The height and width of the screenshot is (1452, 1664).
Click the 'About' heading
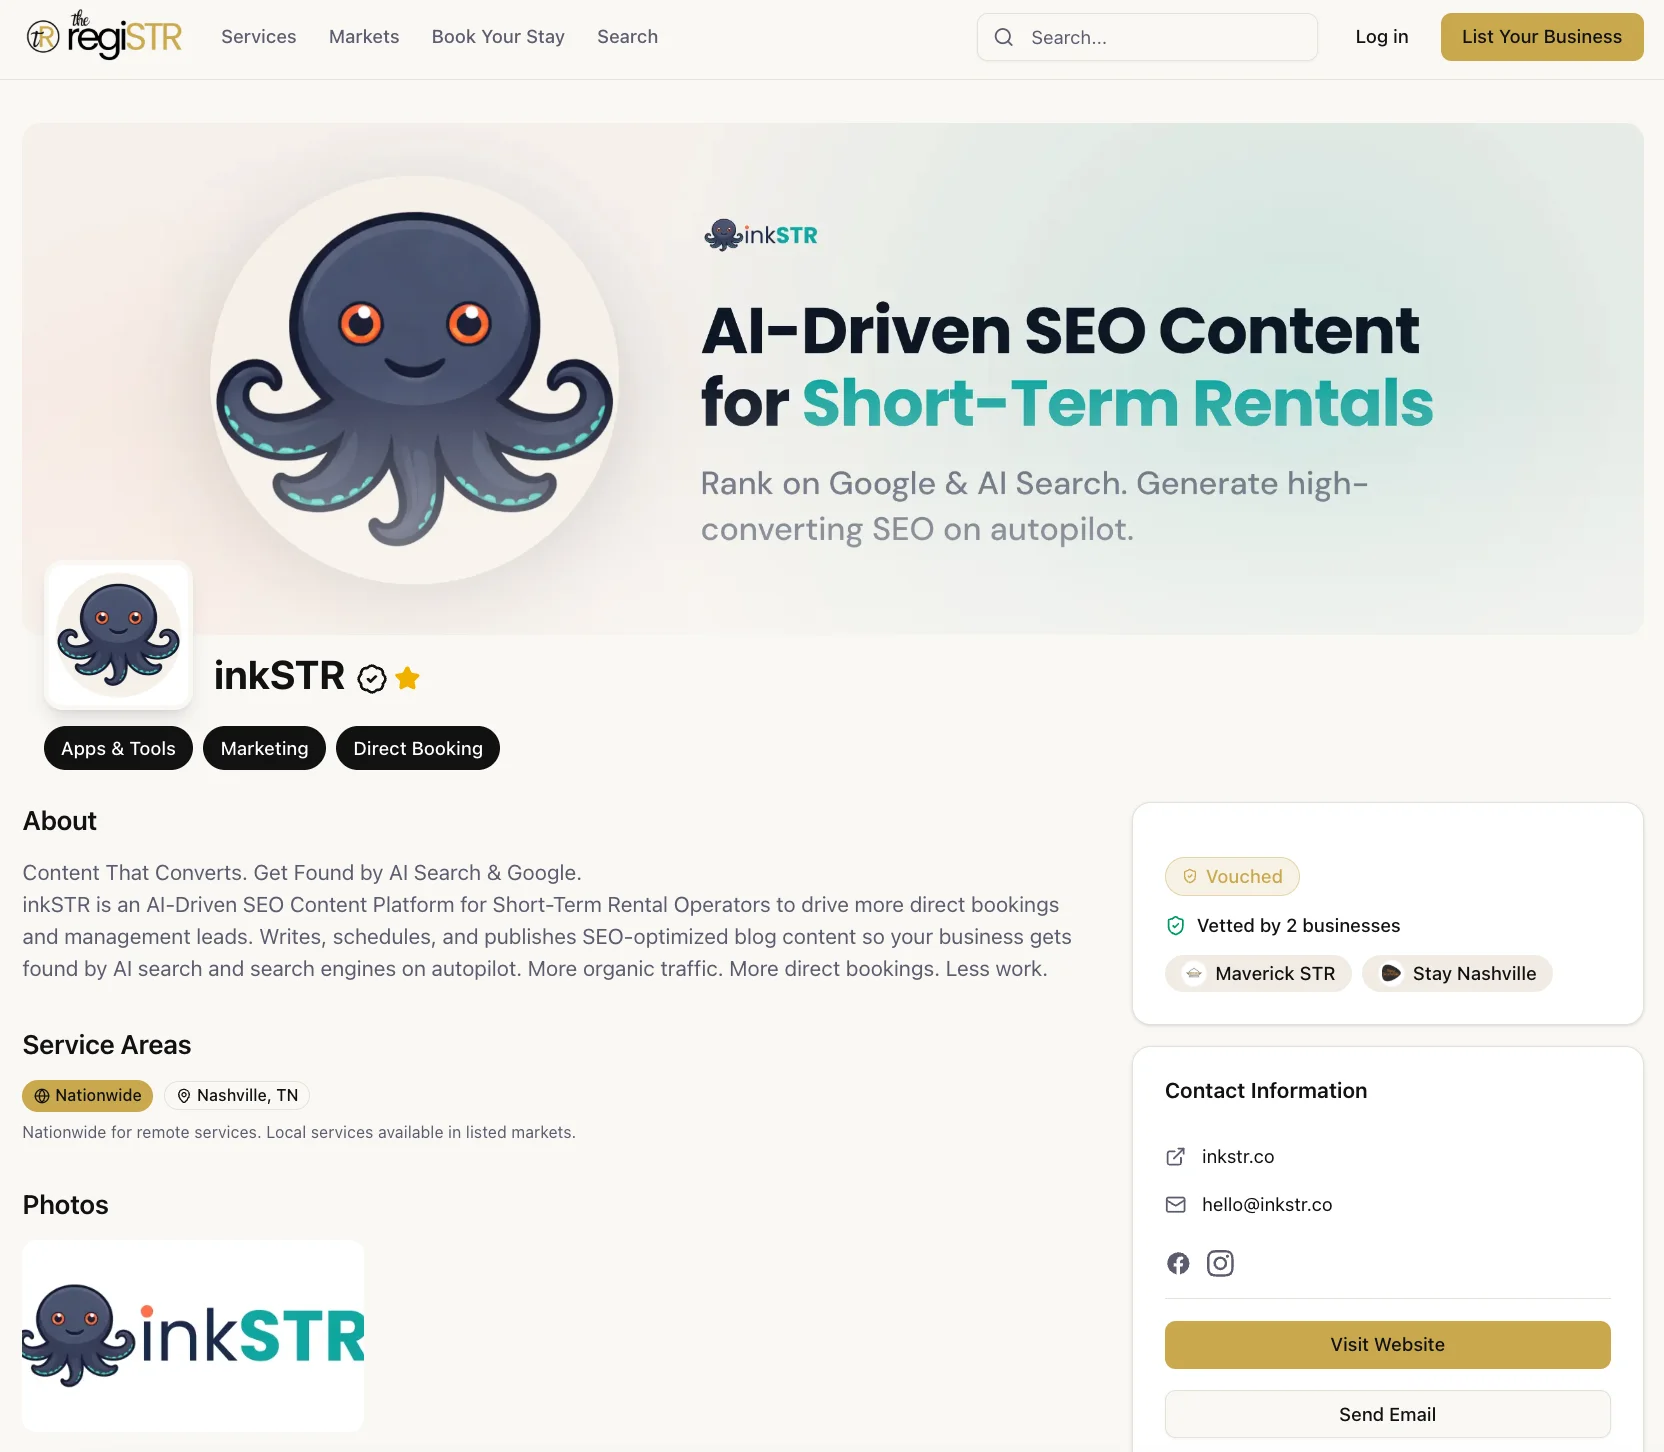(60, 821)
